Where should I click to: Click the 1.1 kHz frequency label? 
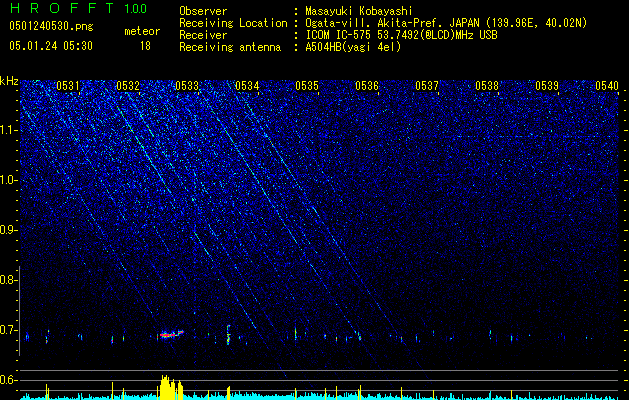pos(8,130)
